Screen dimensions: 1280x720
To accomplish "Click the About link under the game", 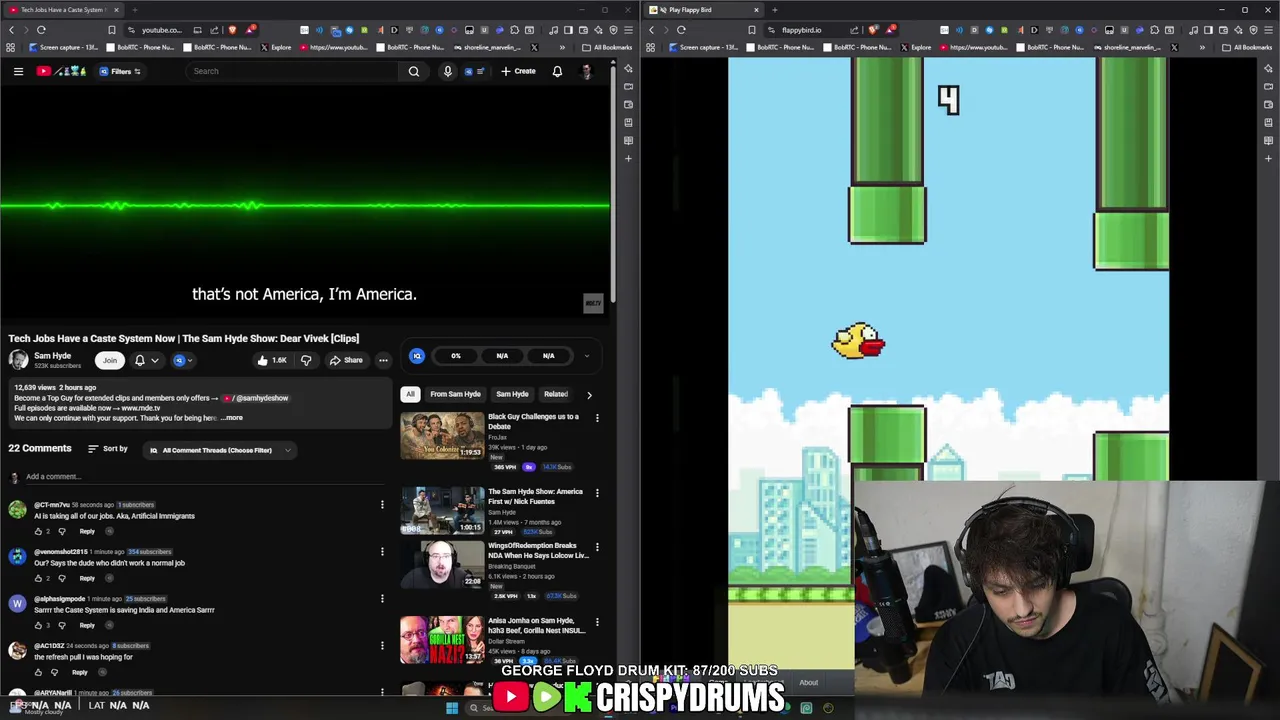I will [808, 683].
